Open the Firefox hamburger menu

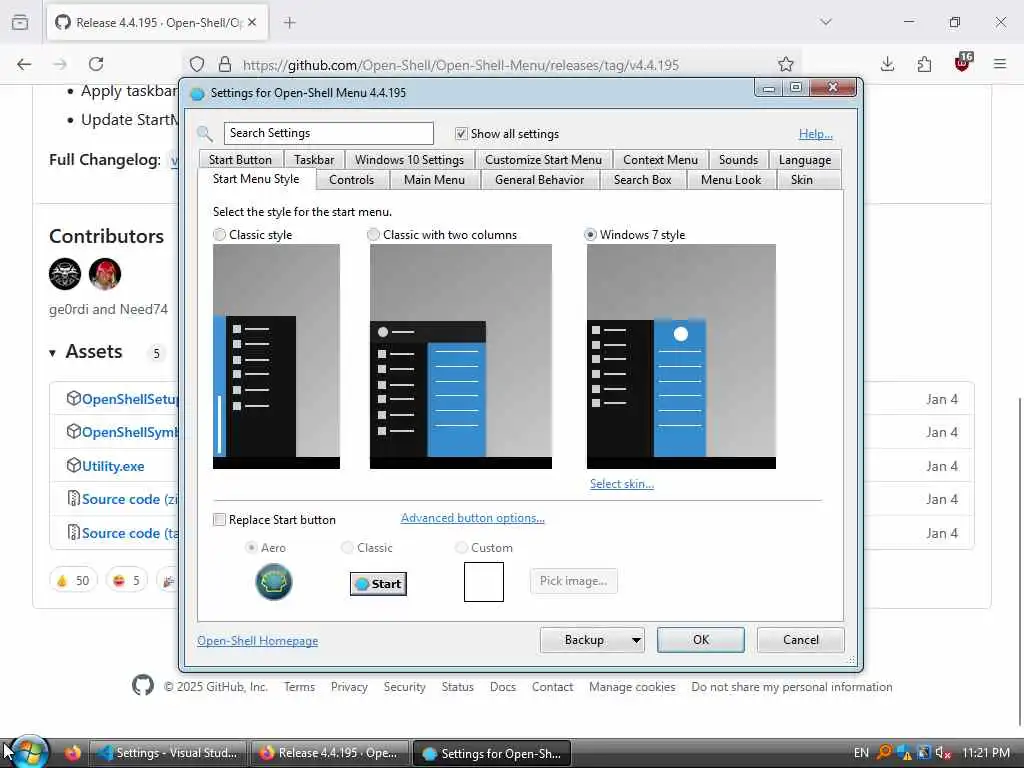1000,64
